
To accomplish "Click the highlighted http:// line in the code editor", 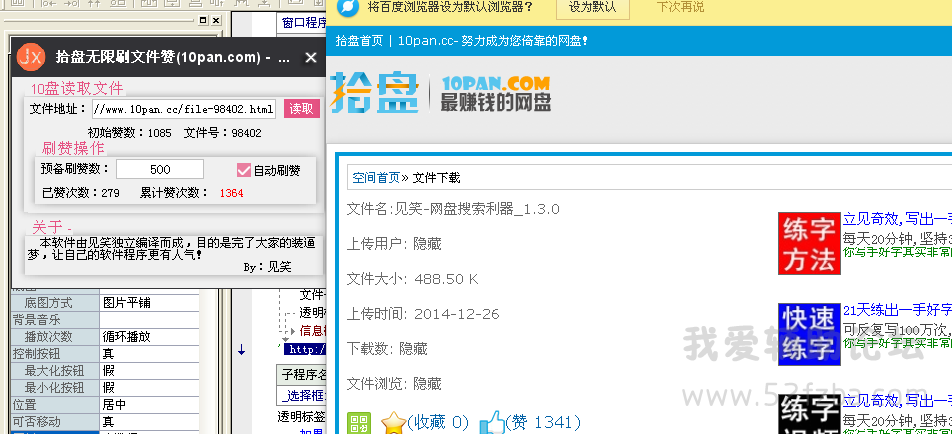I will pyautogui.click(x=306, y=350).
